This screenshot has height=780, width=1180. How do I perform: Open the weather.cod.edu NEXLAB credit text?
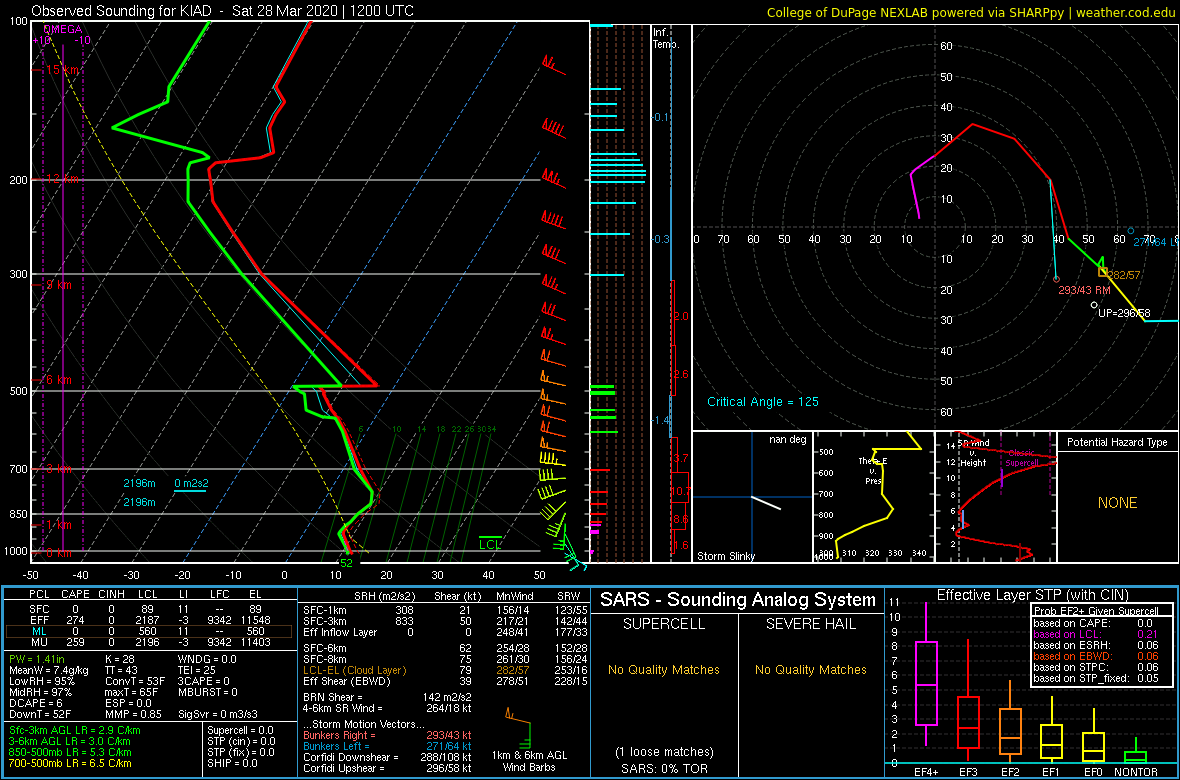(x=971, y=12)
